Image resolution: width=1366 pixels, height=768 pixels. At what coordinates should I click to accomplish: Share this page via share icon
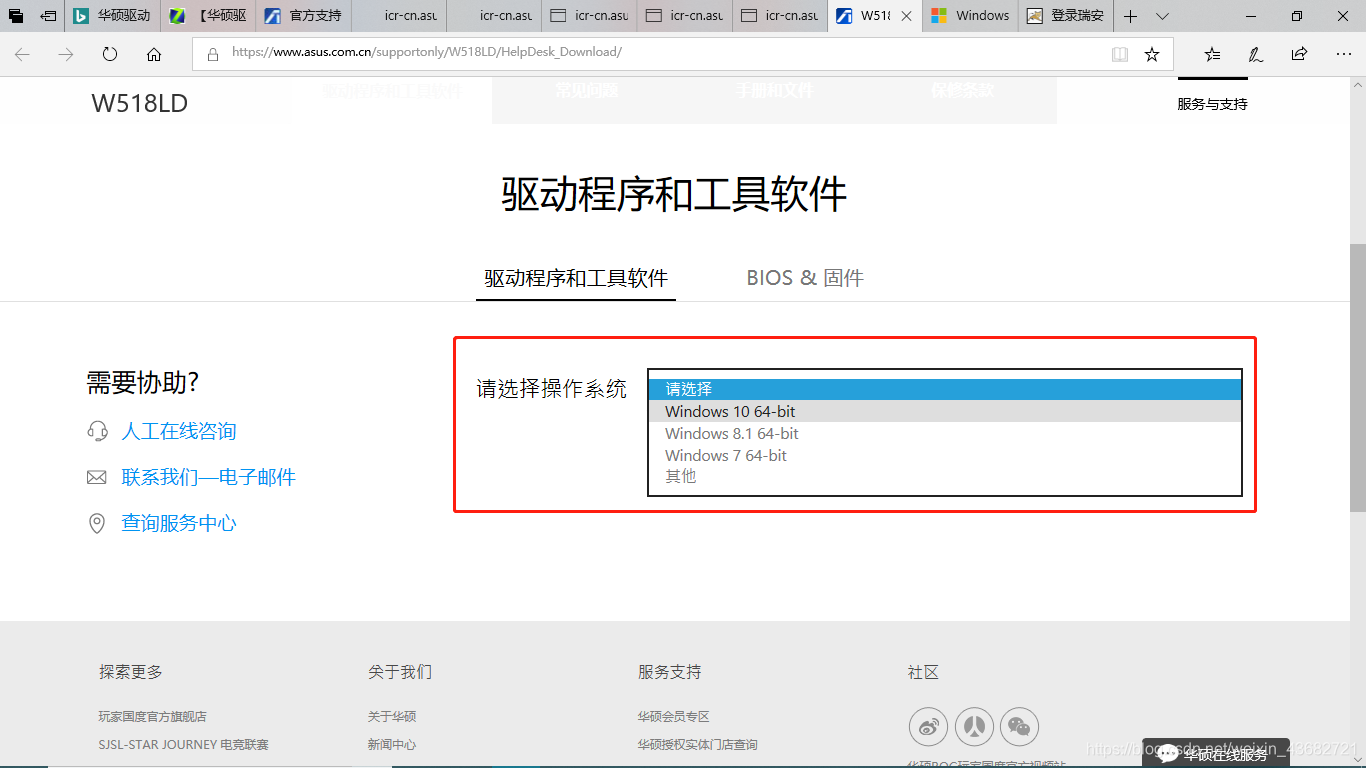tap(1299, 54)
